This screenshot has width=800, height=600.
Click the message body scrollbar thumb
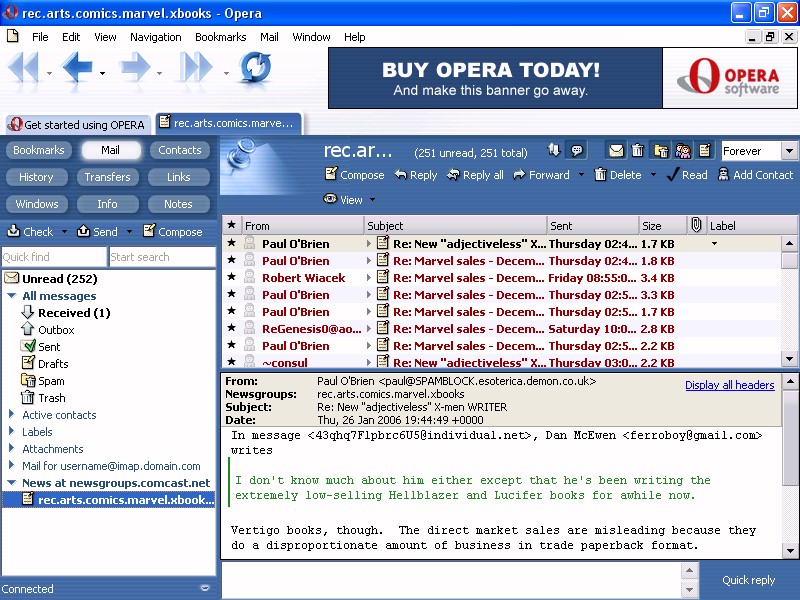789,439
